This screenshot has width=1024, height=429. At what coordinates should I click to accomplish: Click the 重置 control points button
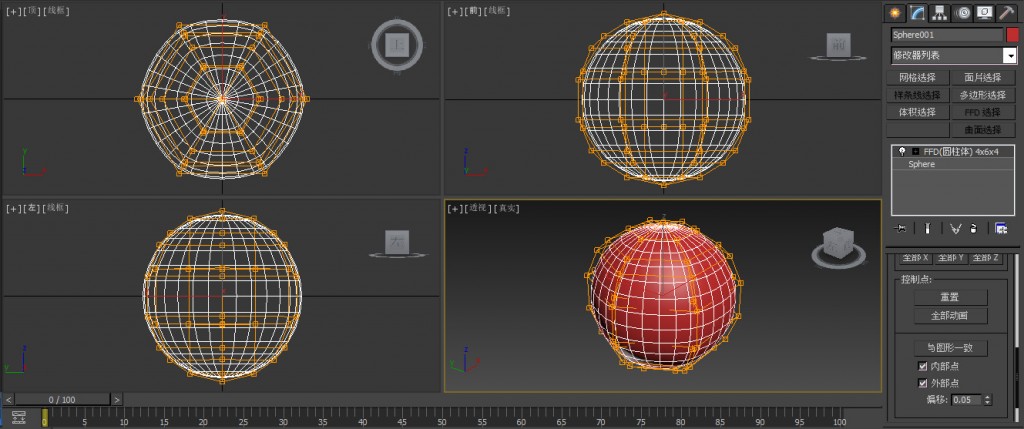950,297
